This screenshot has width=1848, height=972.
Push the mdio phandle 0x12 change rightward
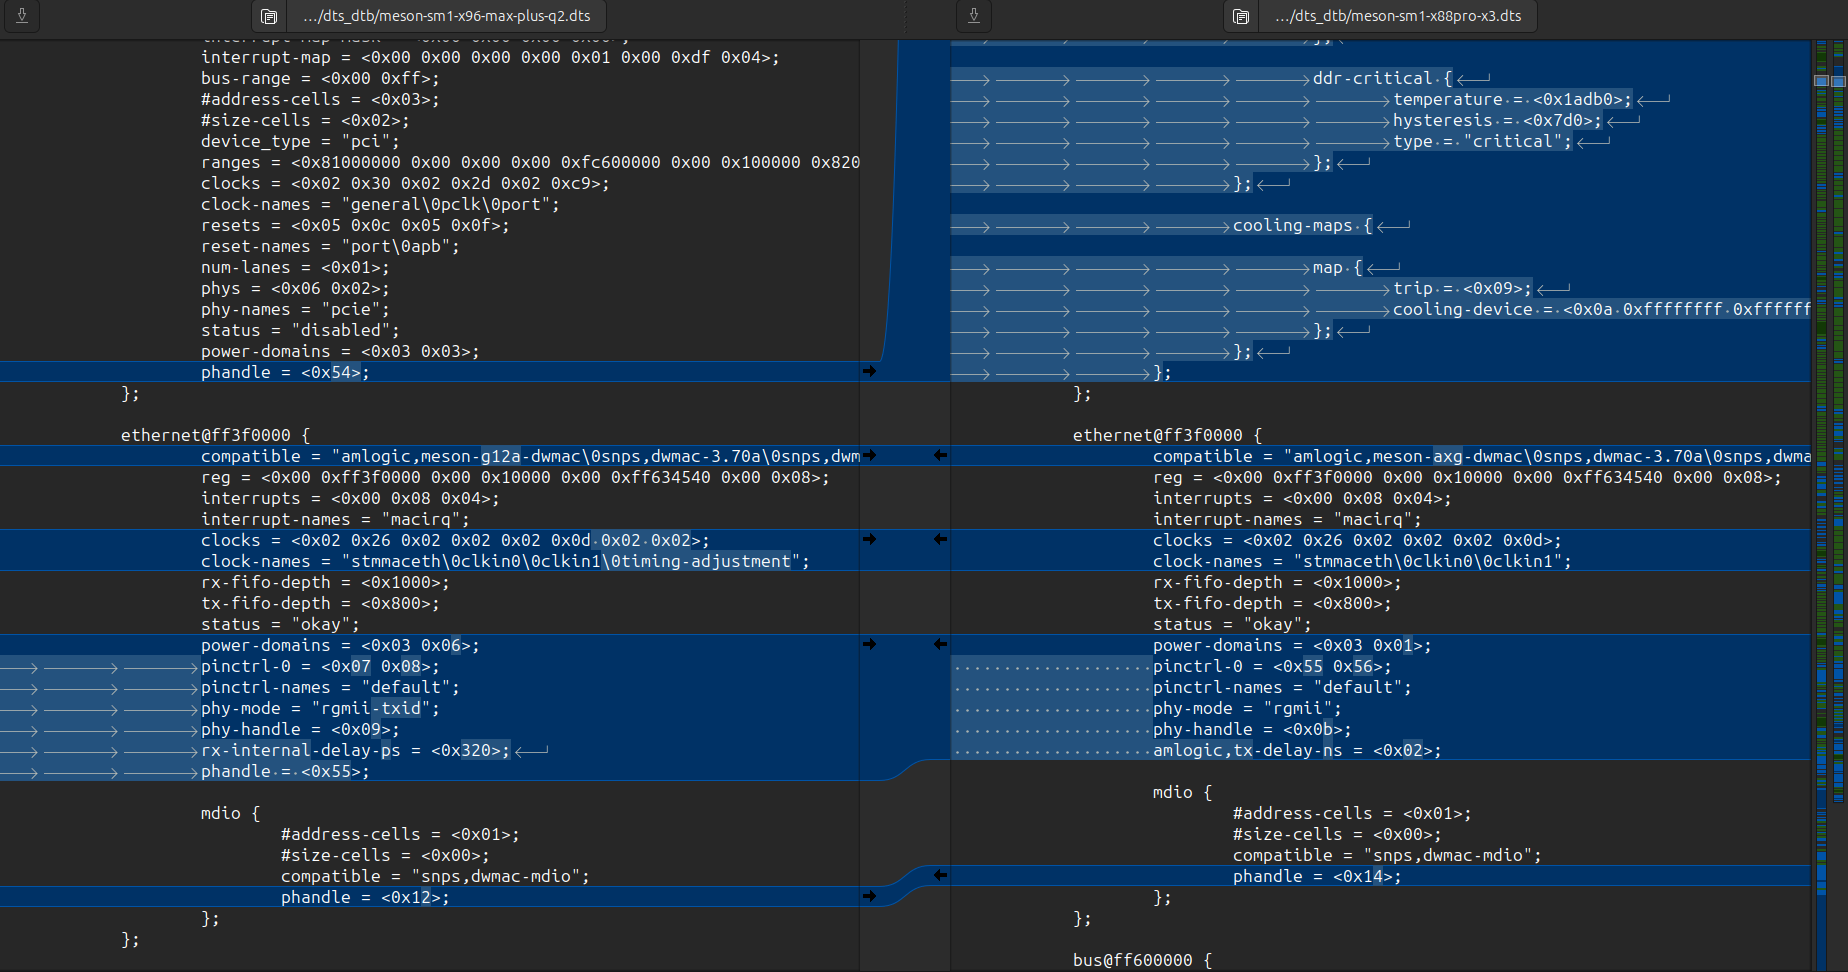(x=869, y=897)
